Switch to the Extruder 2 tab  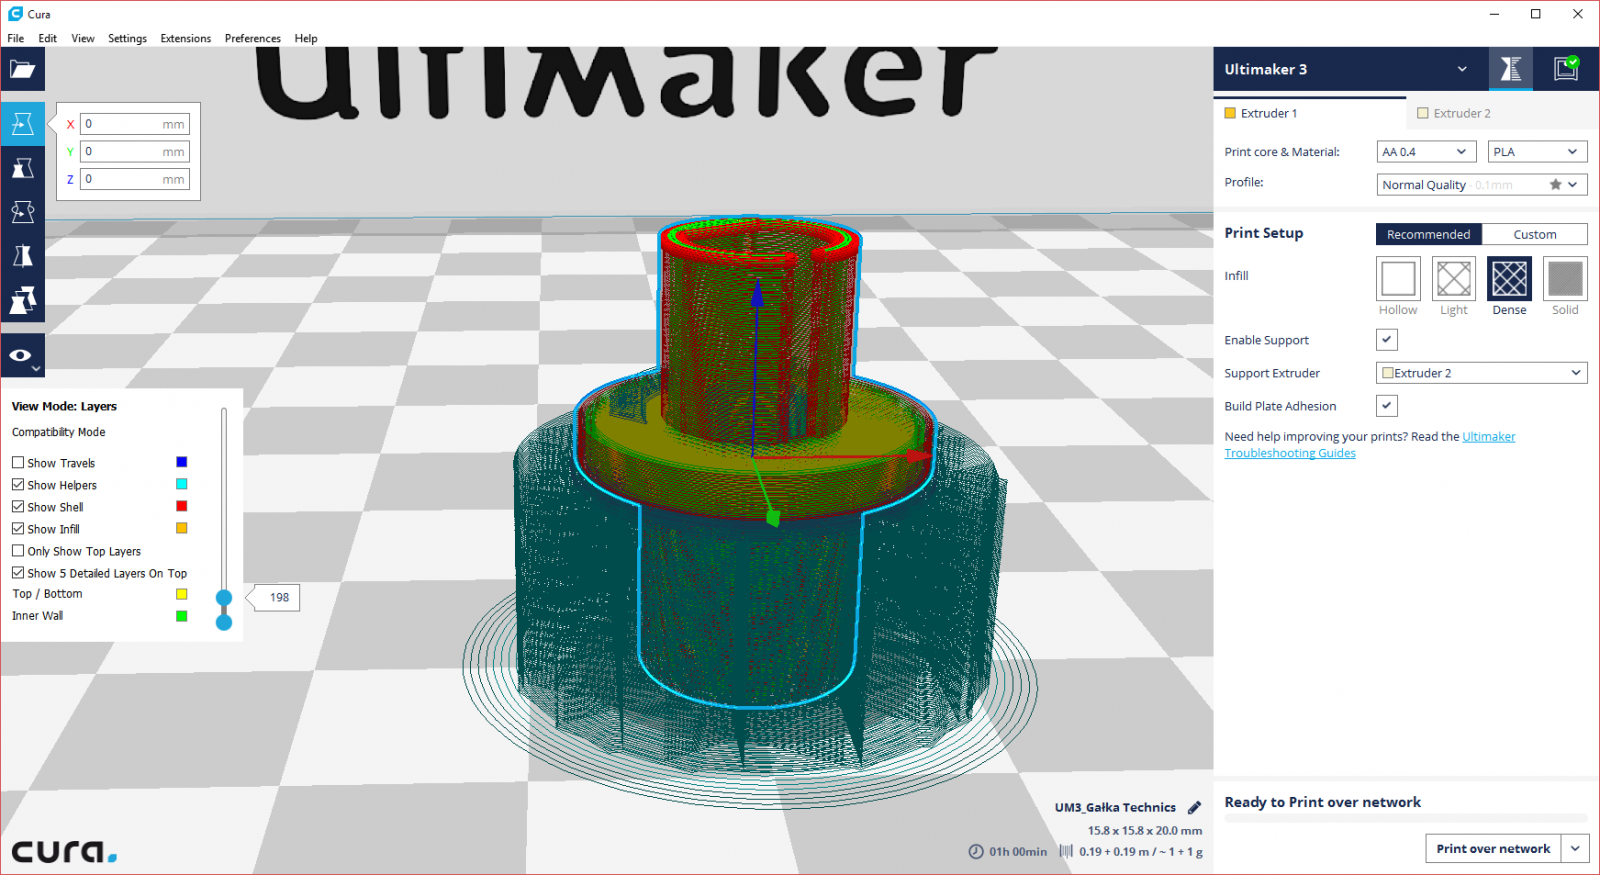[x=1502, y=113]
